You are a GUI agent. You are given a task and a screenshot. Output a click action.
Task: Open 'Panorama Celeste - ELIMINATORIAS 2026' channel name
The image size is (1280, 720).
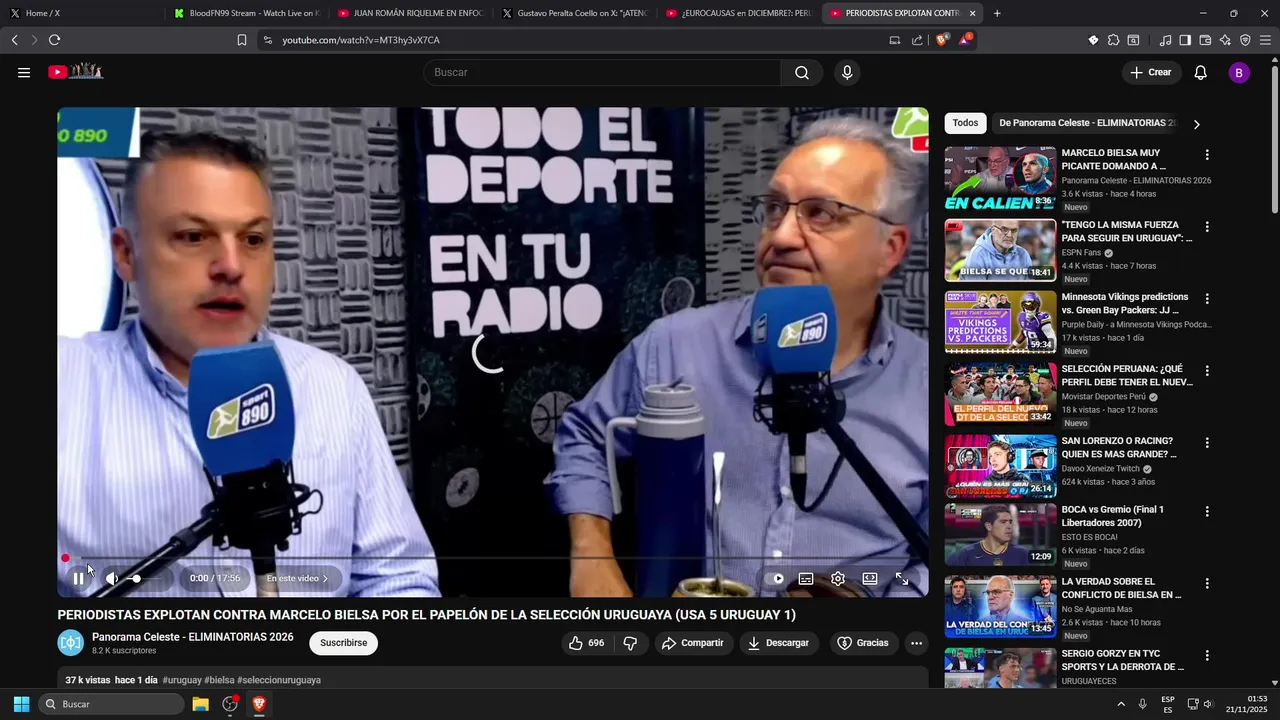(193, 637)
